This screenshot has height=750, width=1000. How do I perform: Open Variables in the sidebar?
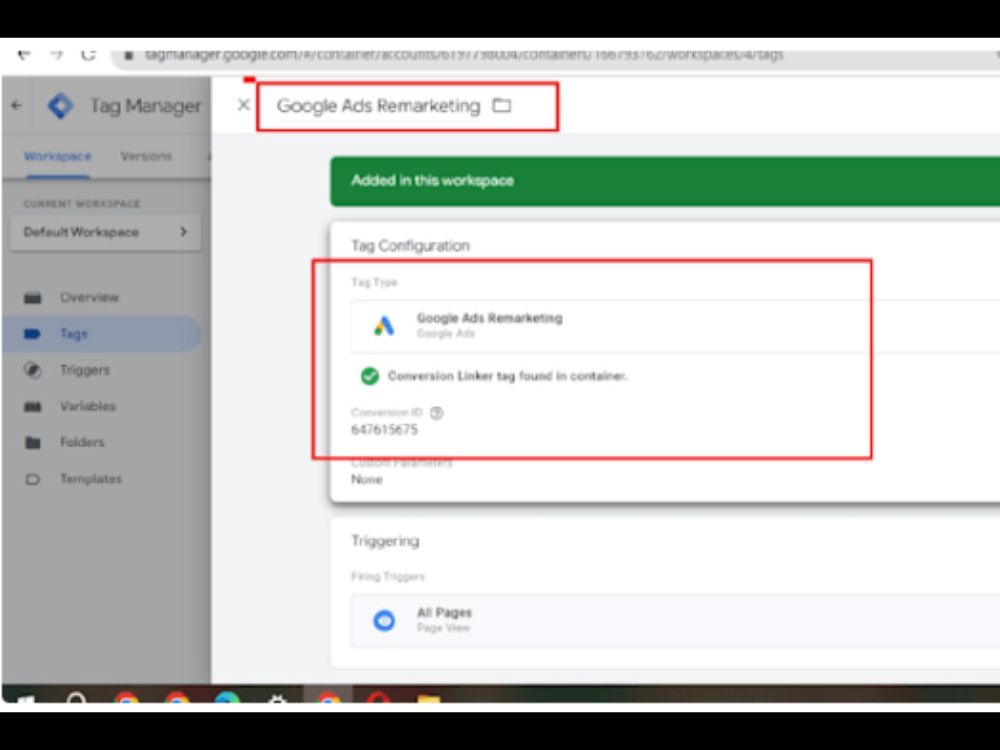pos(88,406)
